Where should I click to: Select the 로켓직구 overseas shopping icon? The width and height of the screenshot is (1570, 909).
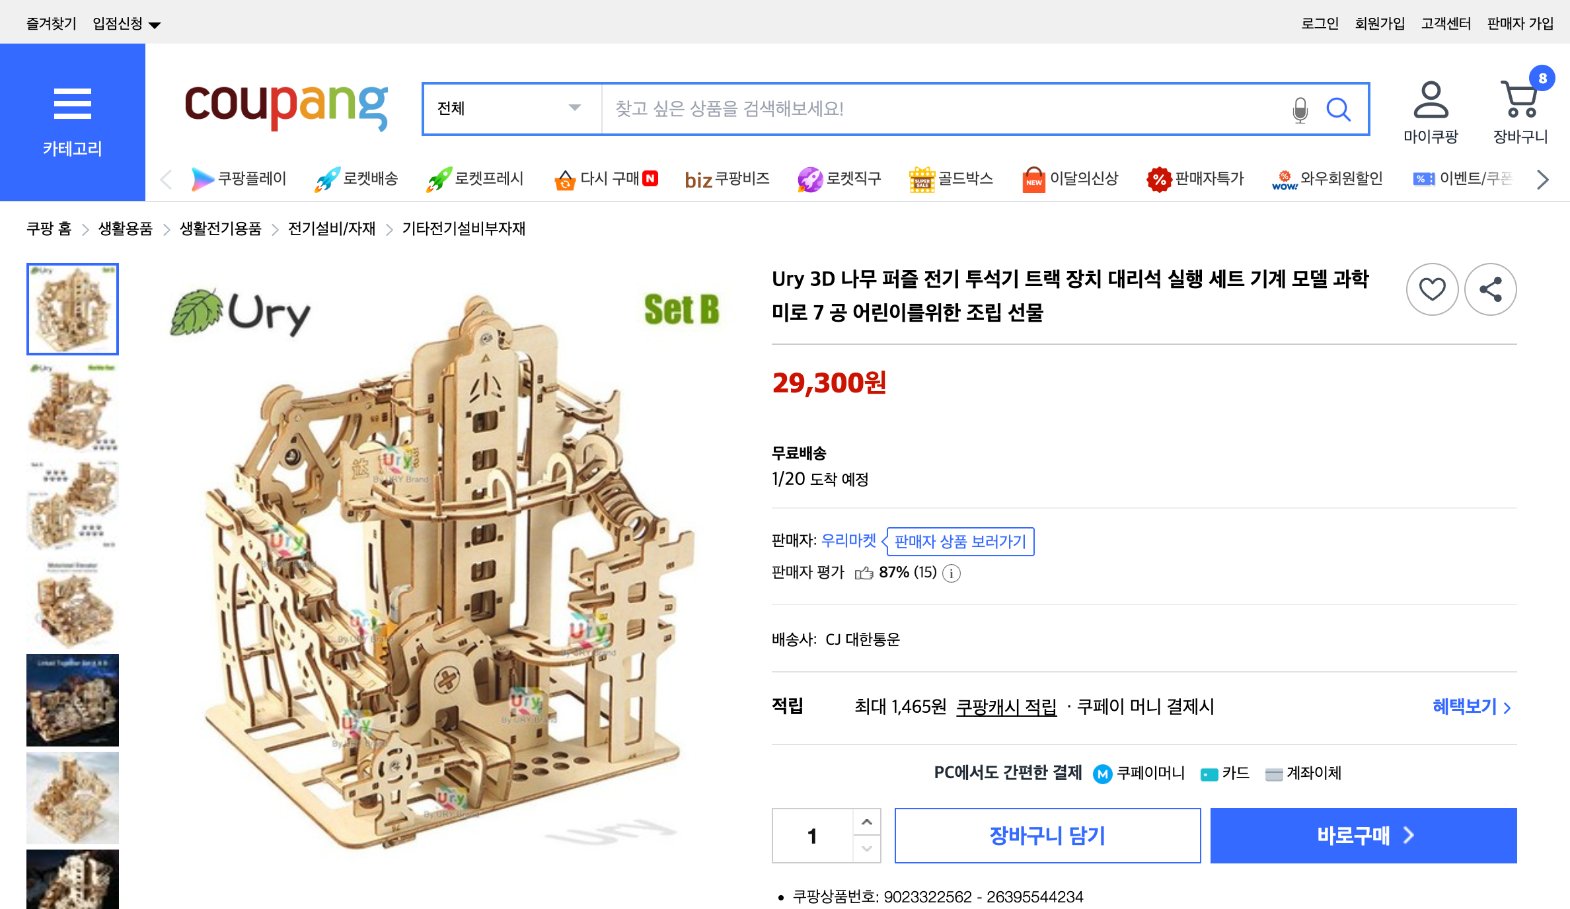point(840,179)
